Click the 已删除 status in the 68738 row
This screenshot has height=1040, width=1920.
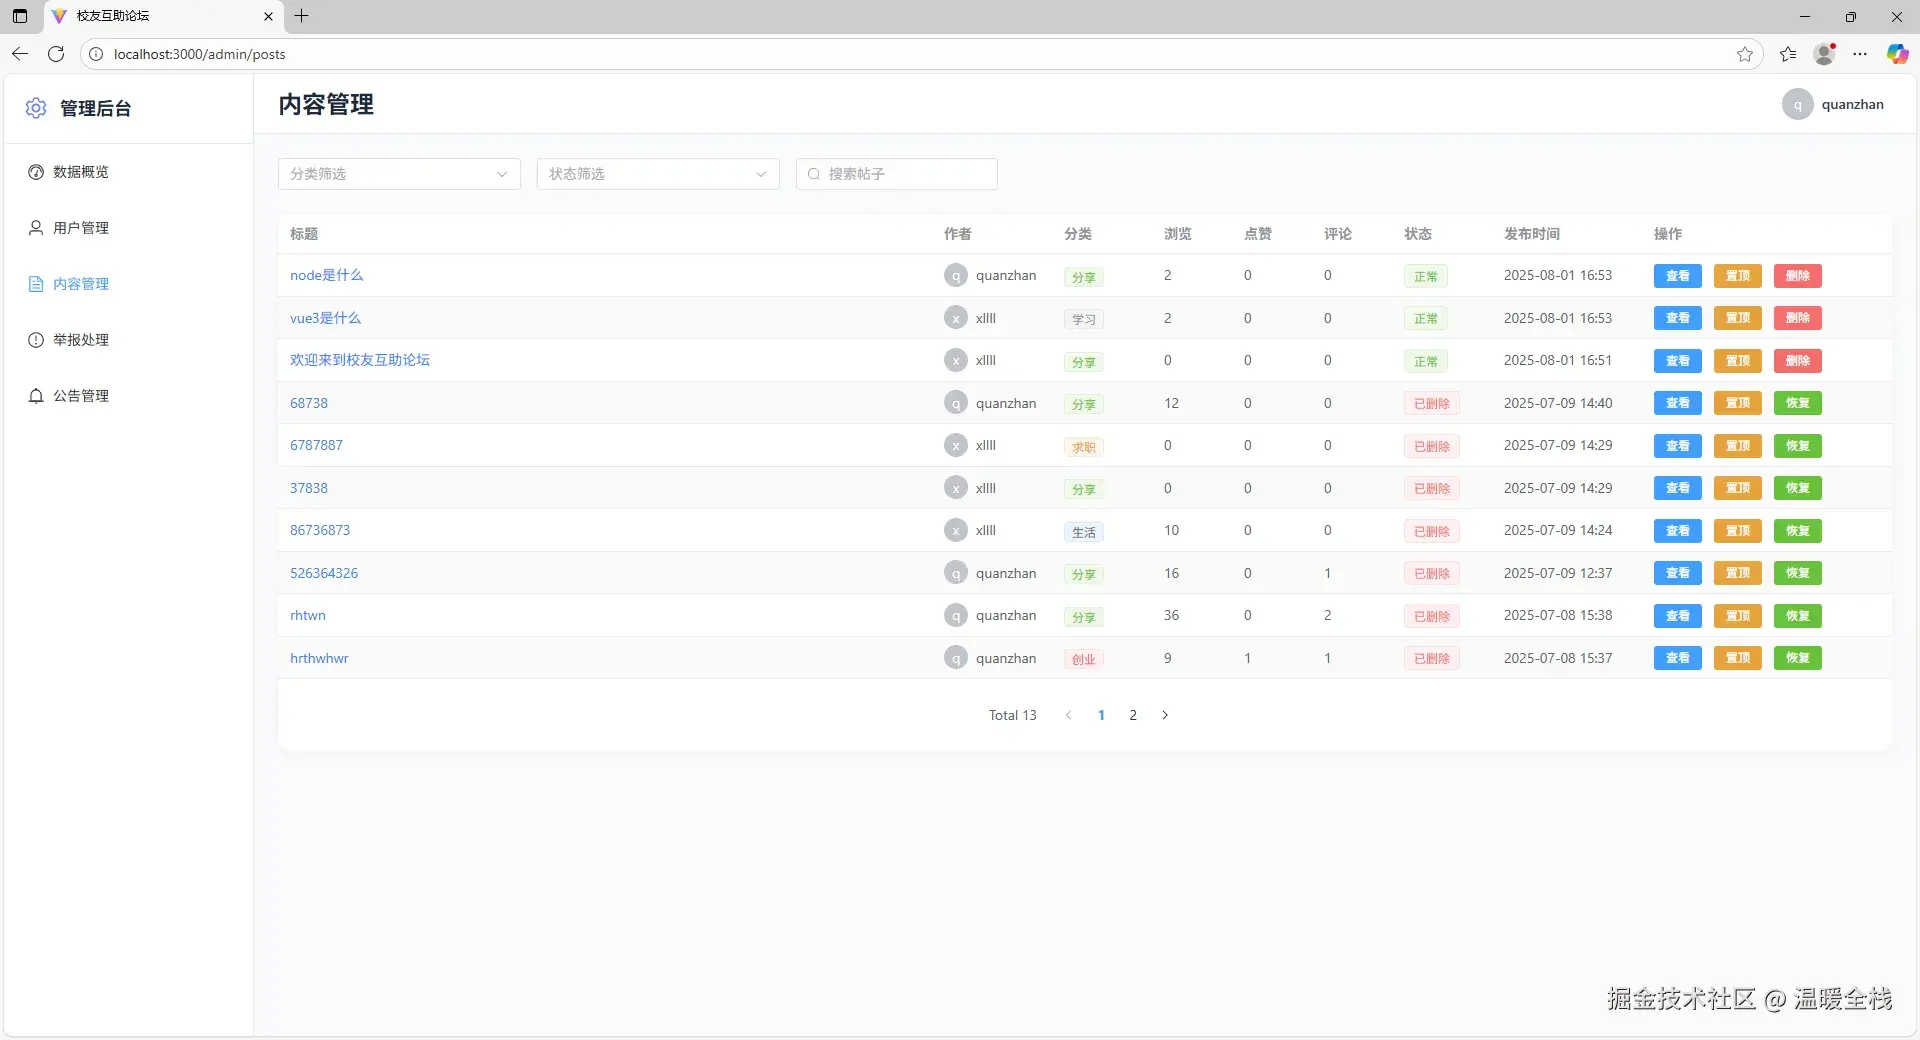[x=1432, y=404]
